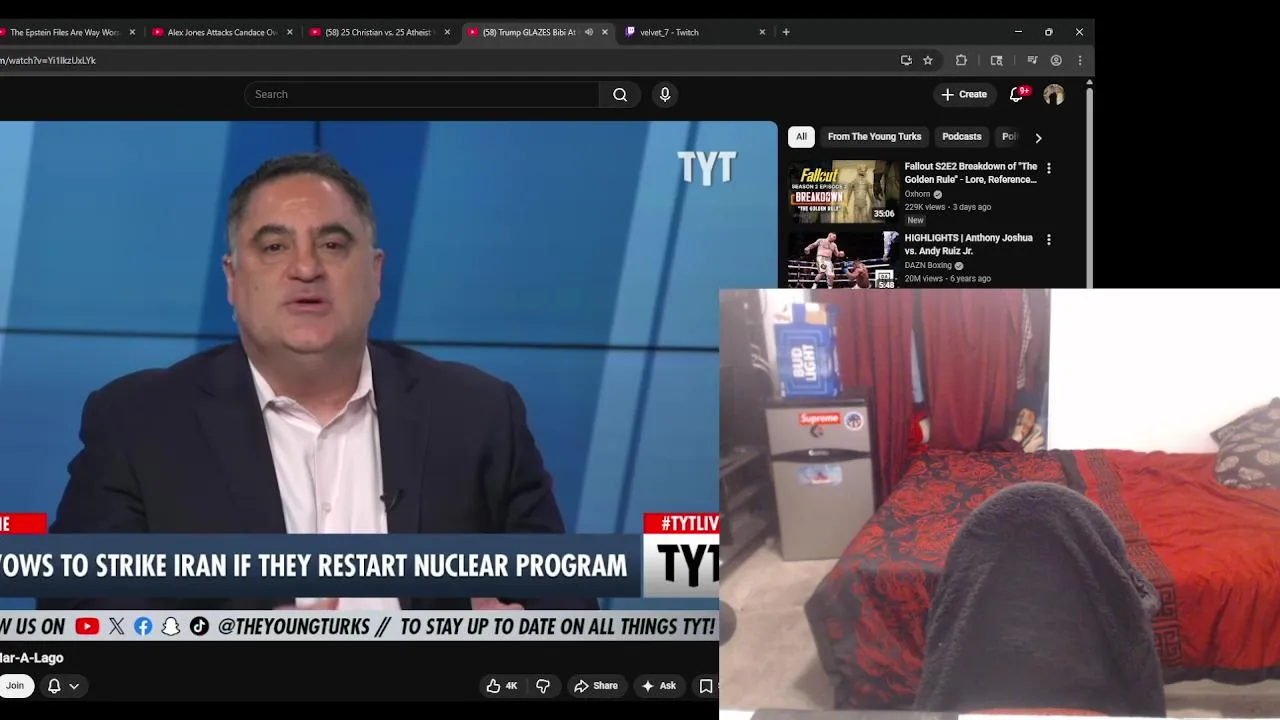Viewport: 1280px width, 720px height.
Task: Open the YouTube account avatar menu
Action: coord(1054,94)
